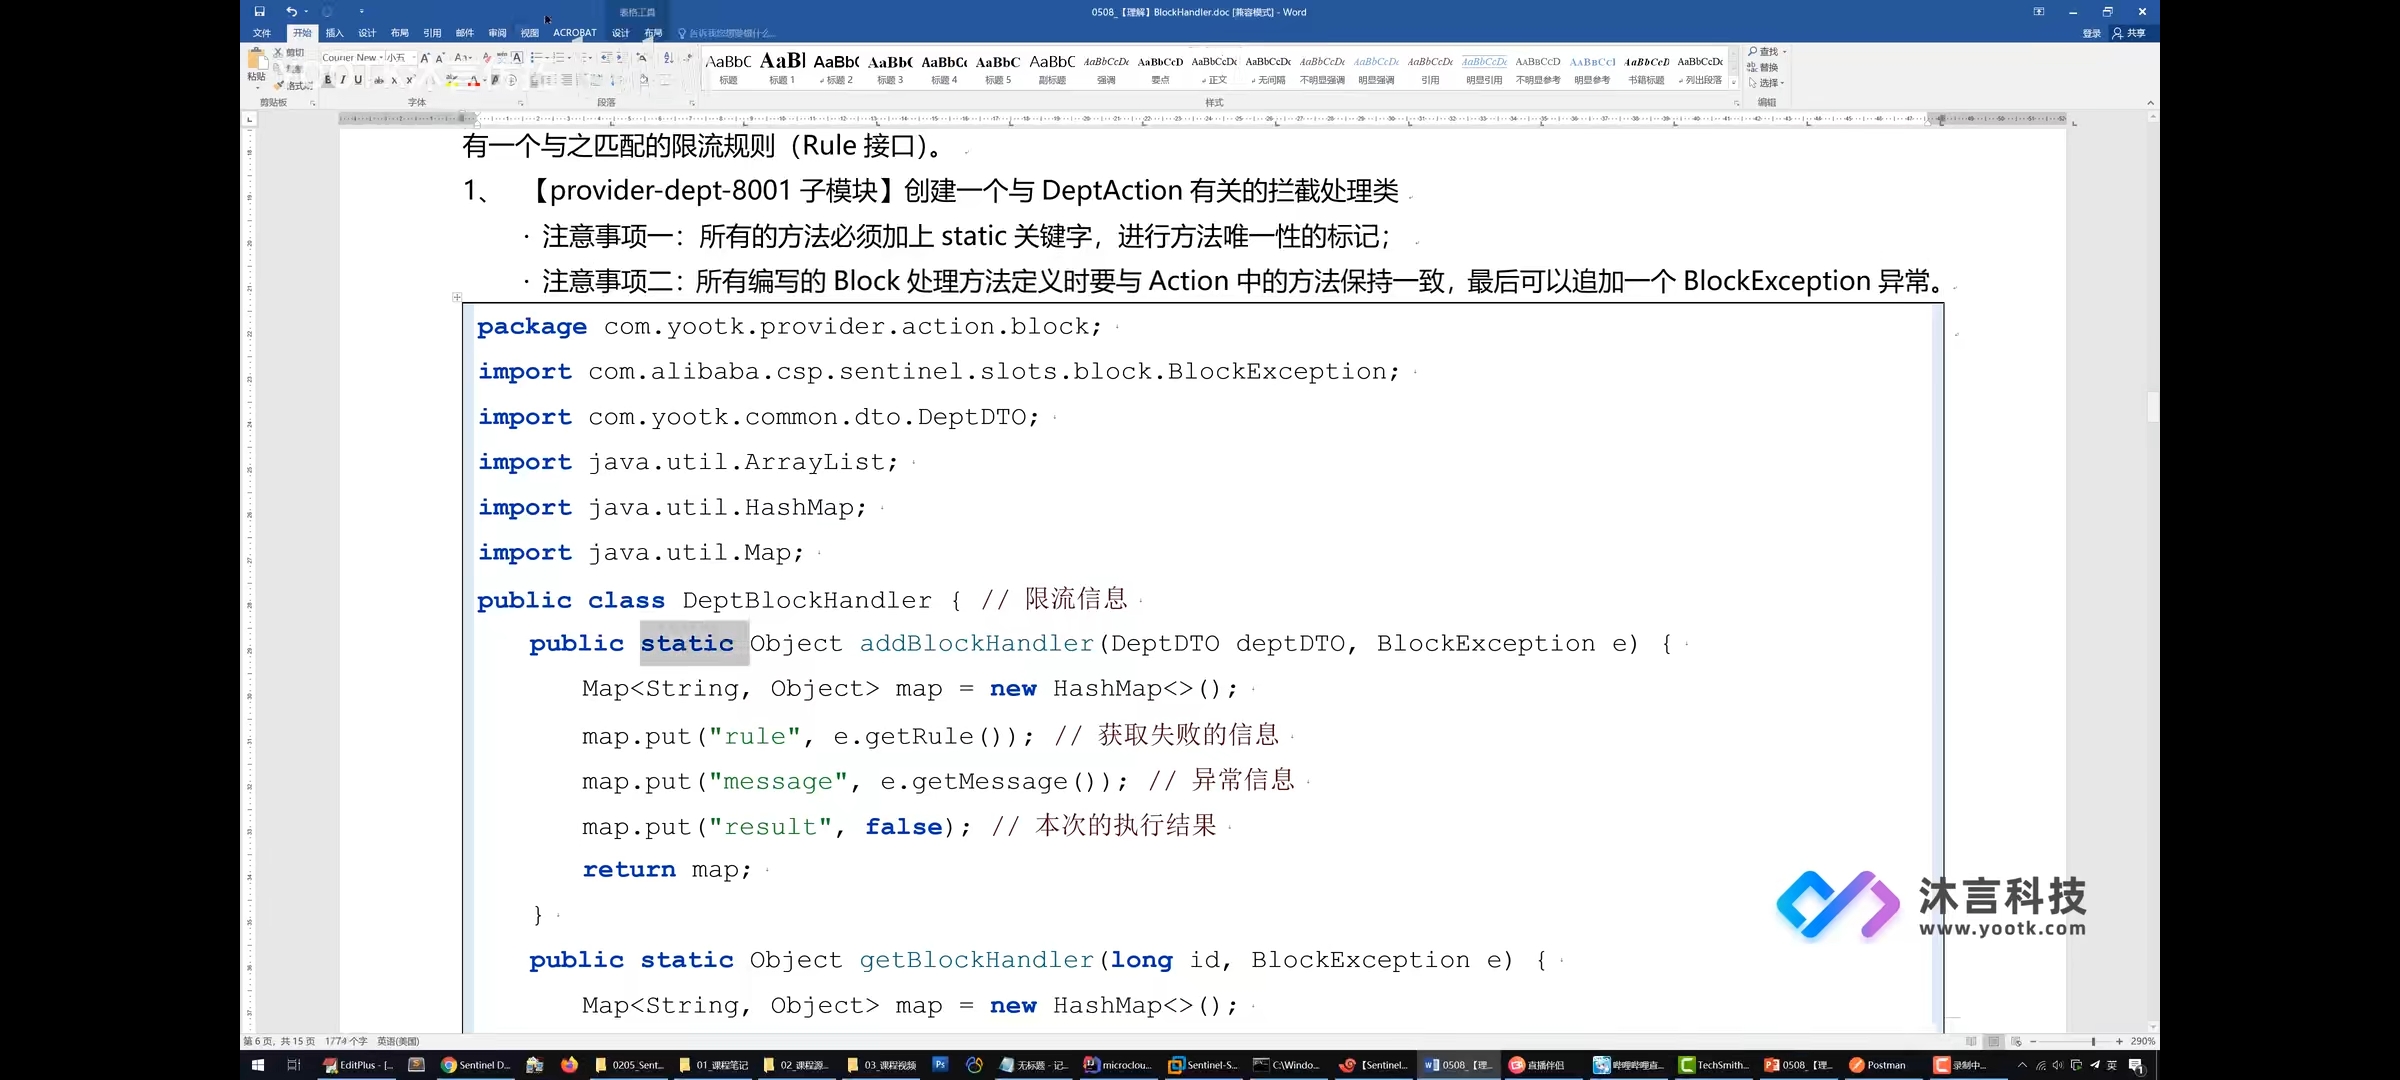Switch to the ACROBAT tab
The image size is (2400, 1080).
point(575,33)
